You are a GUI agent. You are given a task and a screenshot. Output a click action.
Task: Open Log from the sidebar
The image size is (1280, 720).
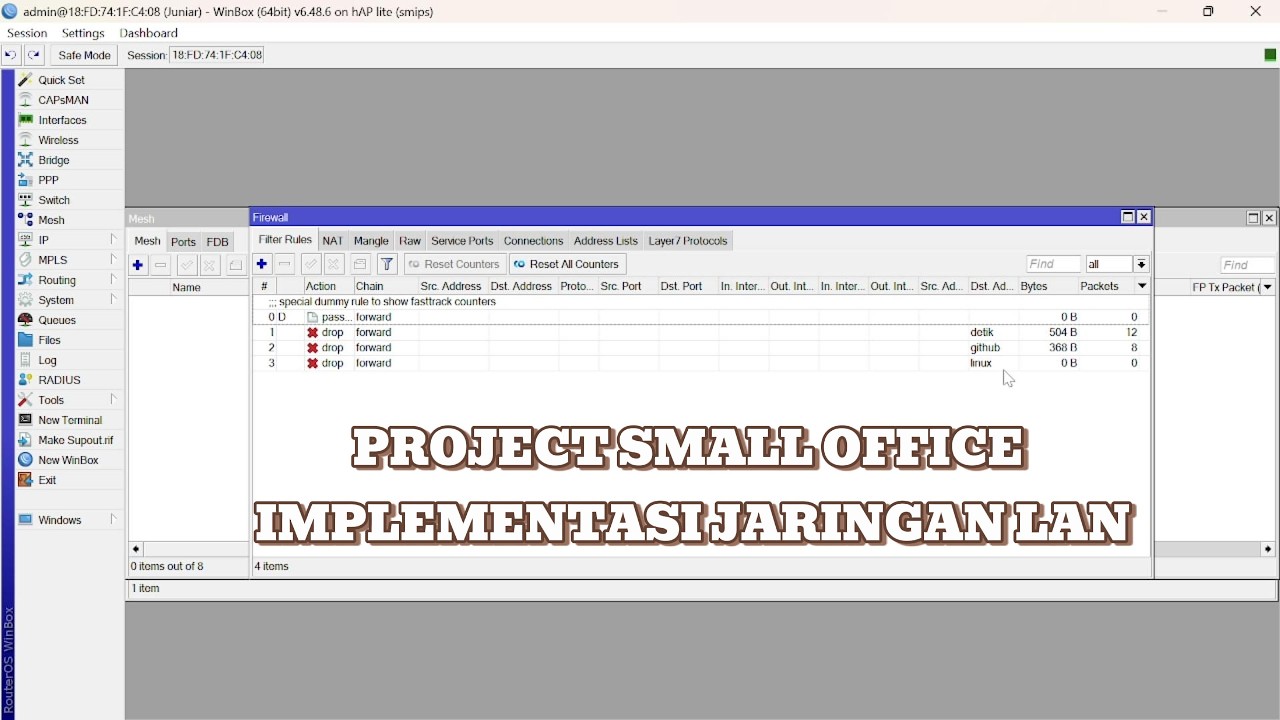[x=47, y=360]
